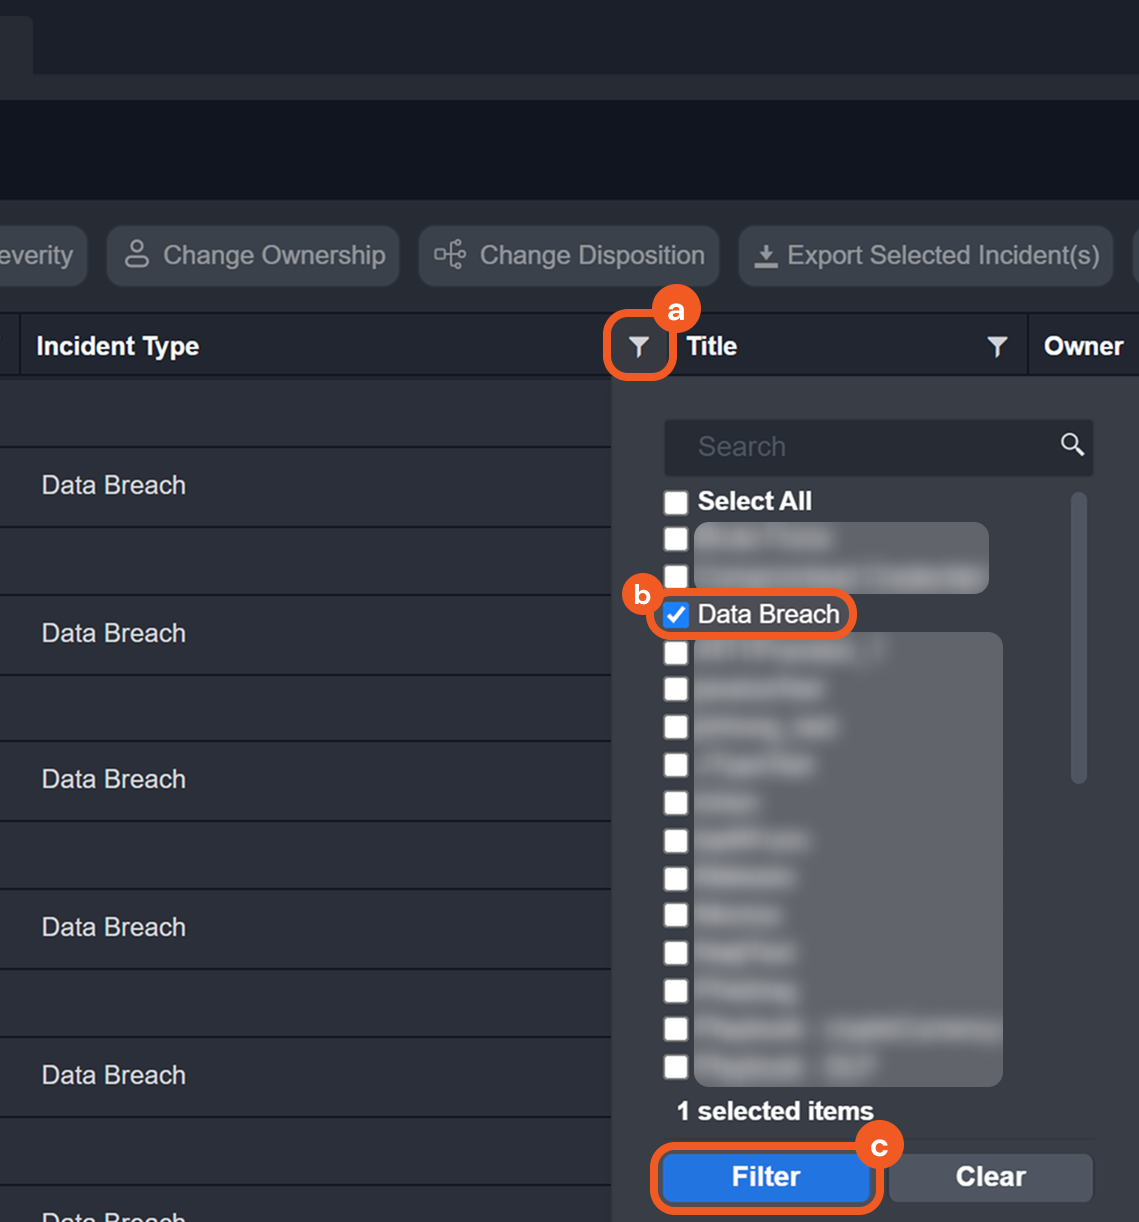Click the Owner column header
The image size is (1139, 1222).
tap(1083, 347)
